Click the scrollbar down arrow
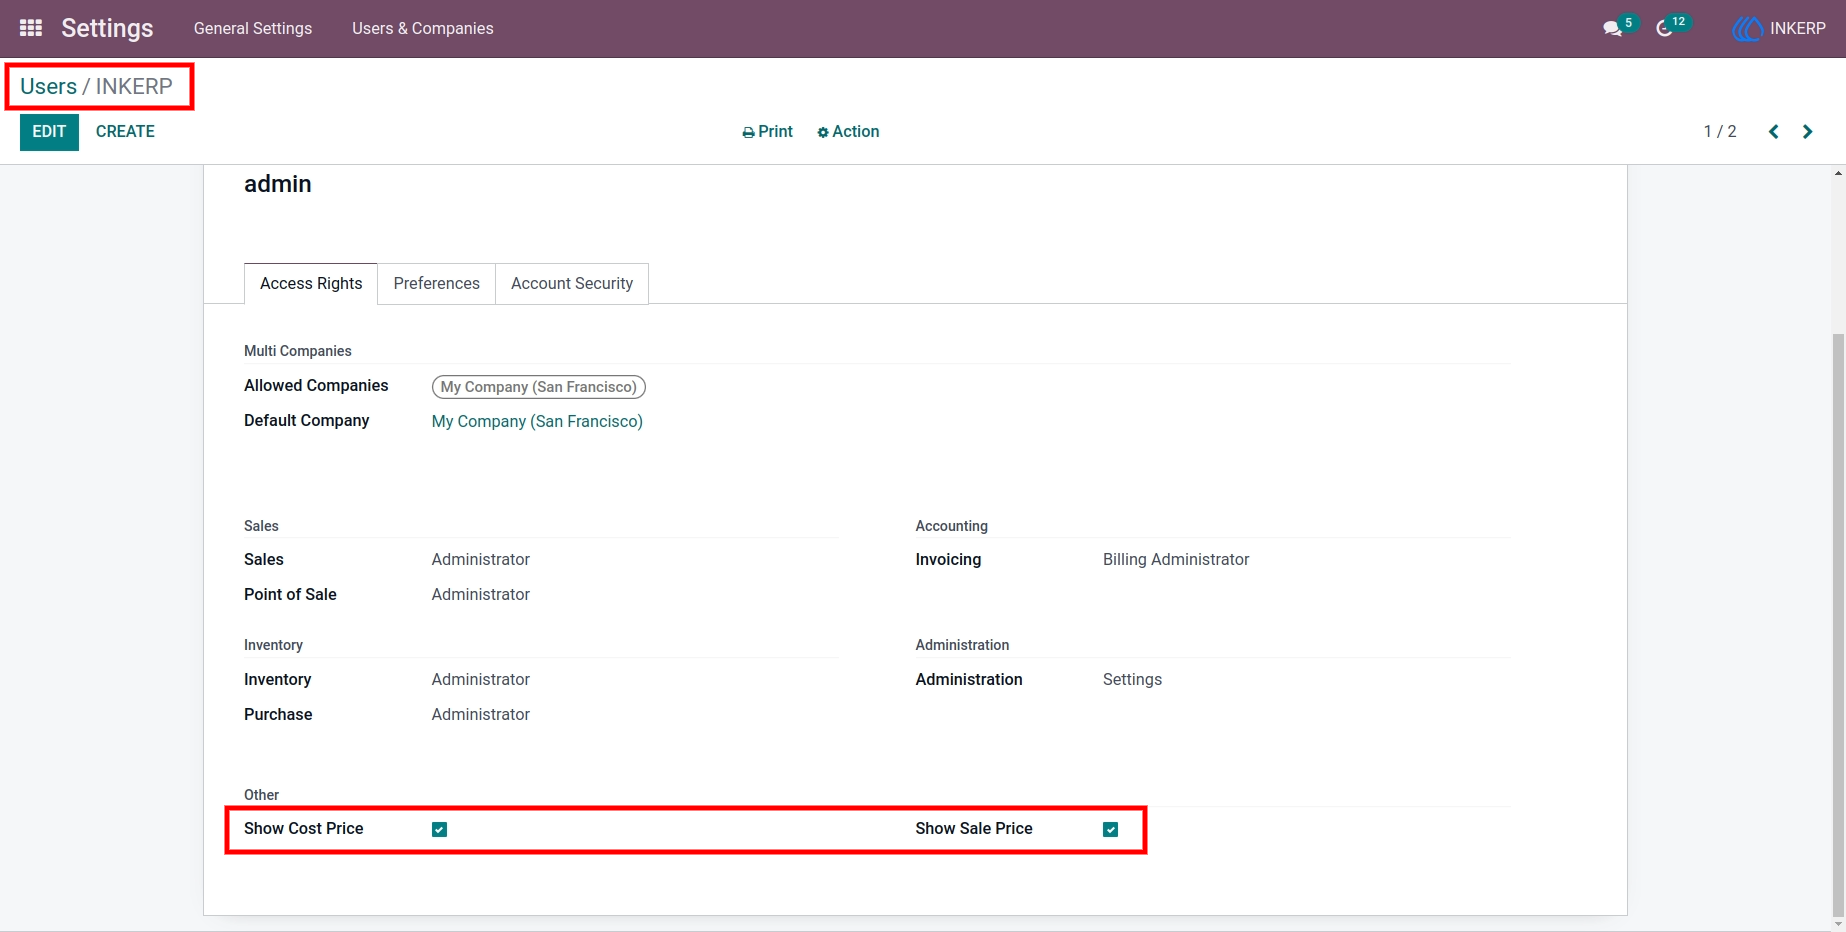This screenshot has width=1846, height=932. coord(1838,924)
